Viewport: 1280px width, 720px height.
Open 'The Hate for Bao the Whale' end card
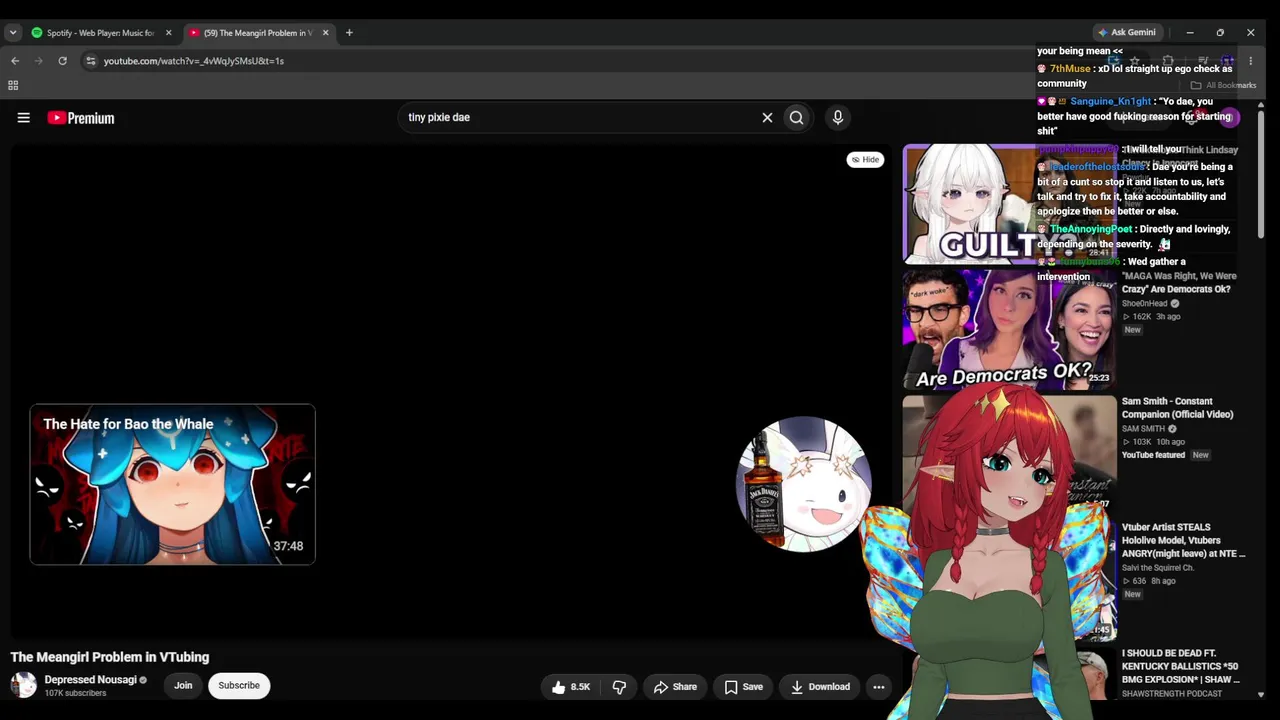tap(172, 485)
